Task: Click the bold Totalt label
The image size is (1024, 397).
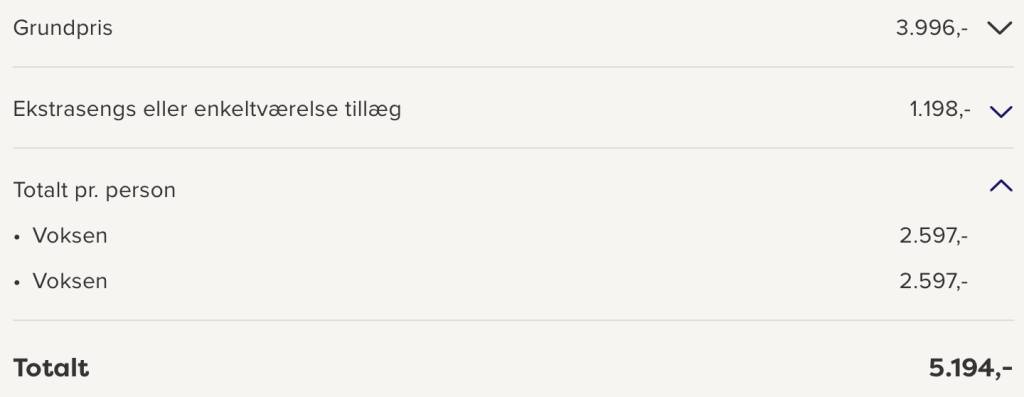Action: point(51,368)
